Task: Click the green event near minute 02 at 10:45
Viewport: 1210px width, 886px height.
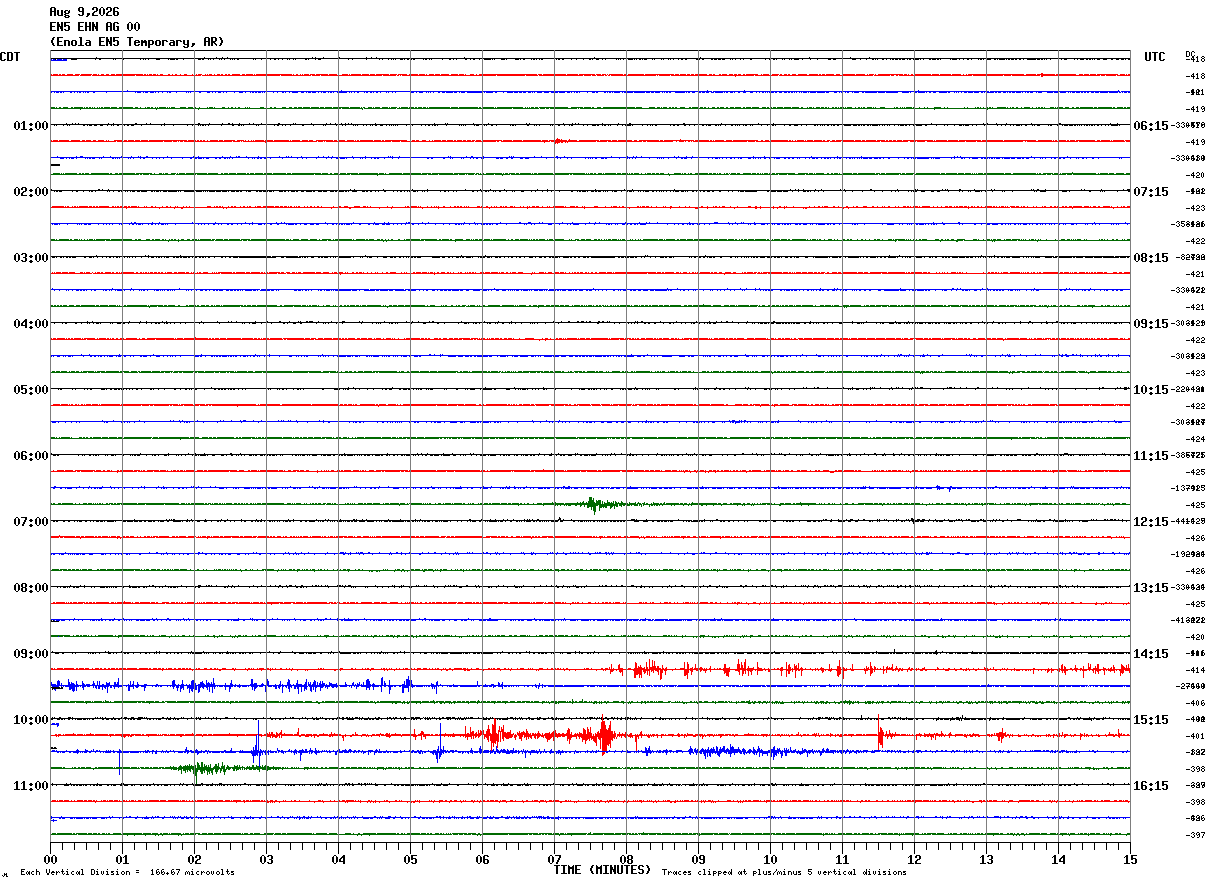Action: 203,768
